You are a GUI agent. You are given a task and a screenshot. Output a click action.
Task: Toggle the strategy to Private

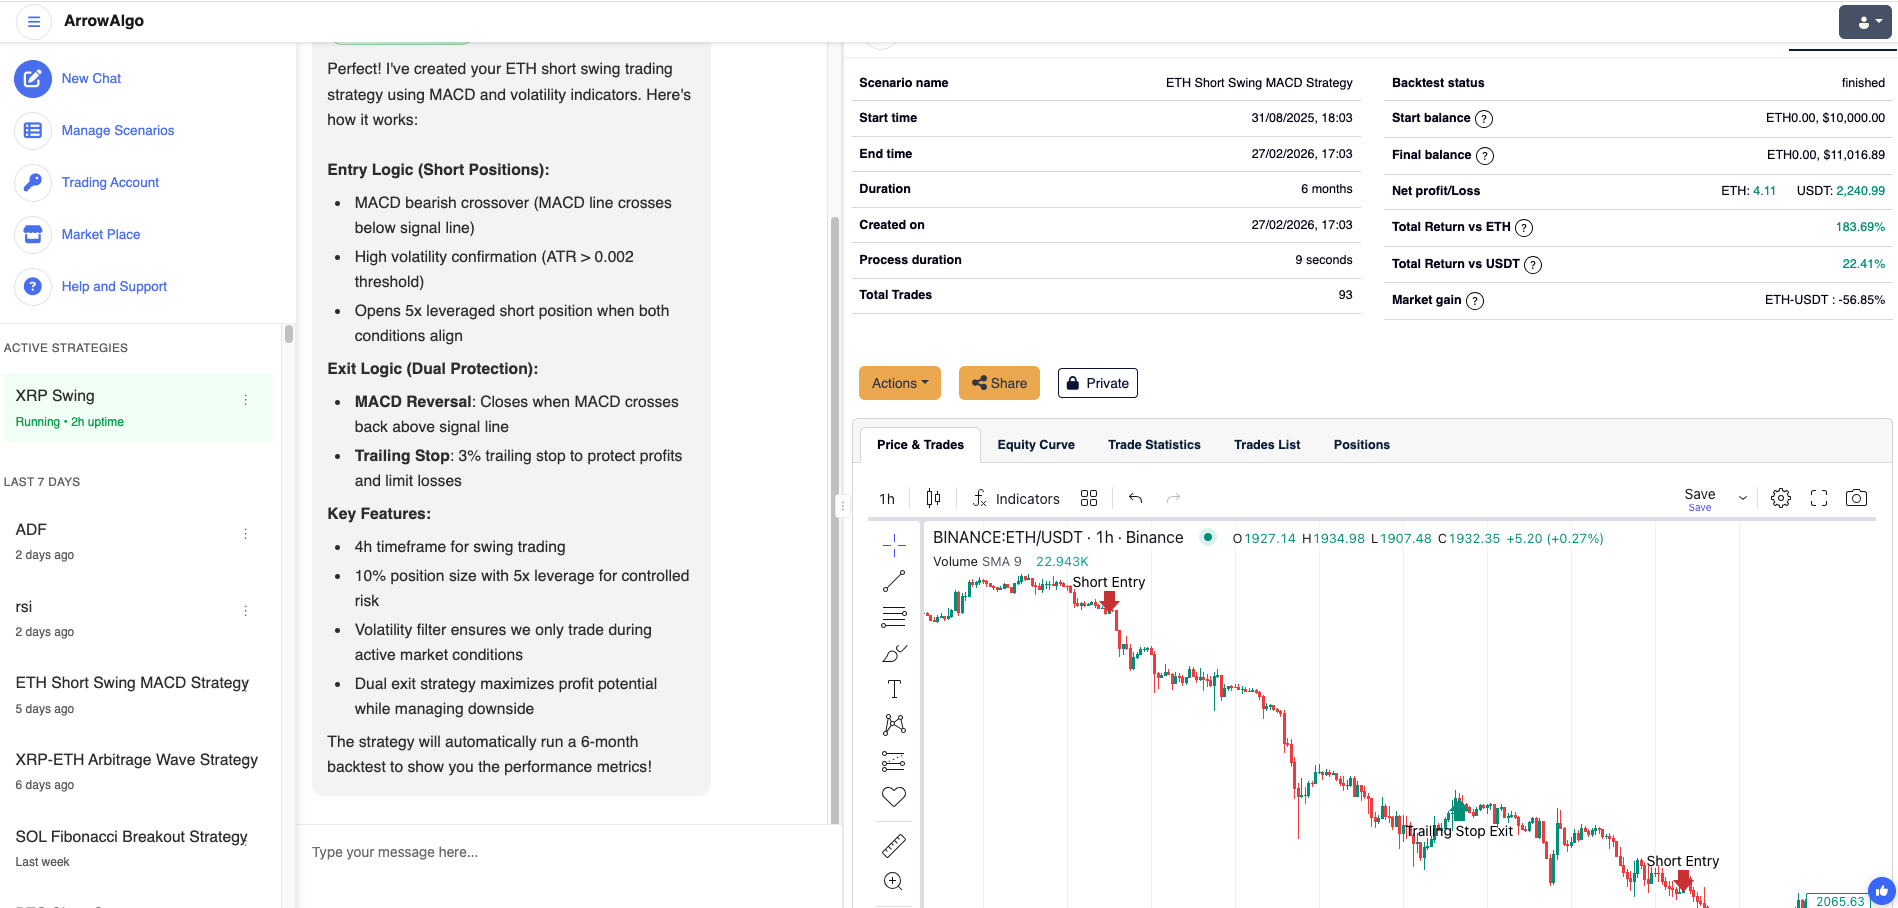click(x=1097, y=382)
